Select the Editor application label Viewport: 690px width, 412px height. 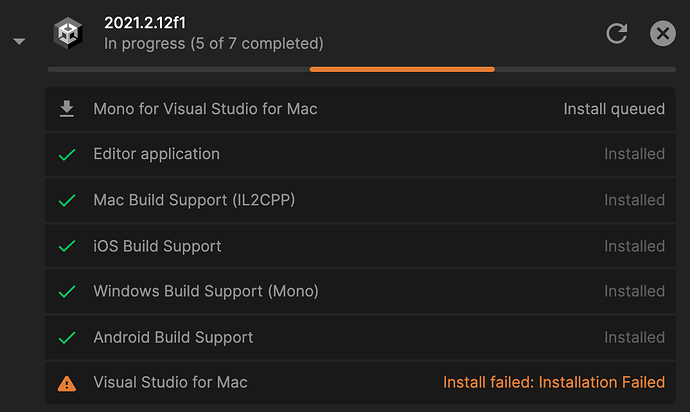[x=156, y=154]
